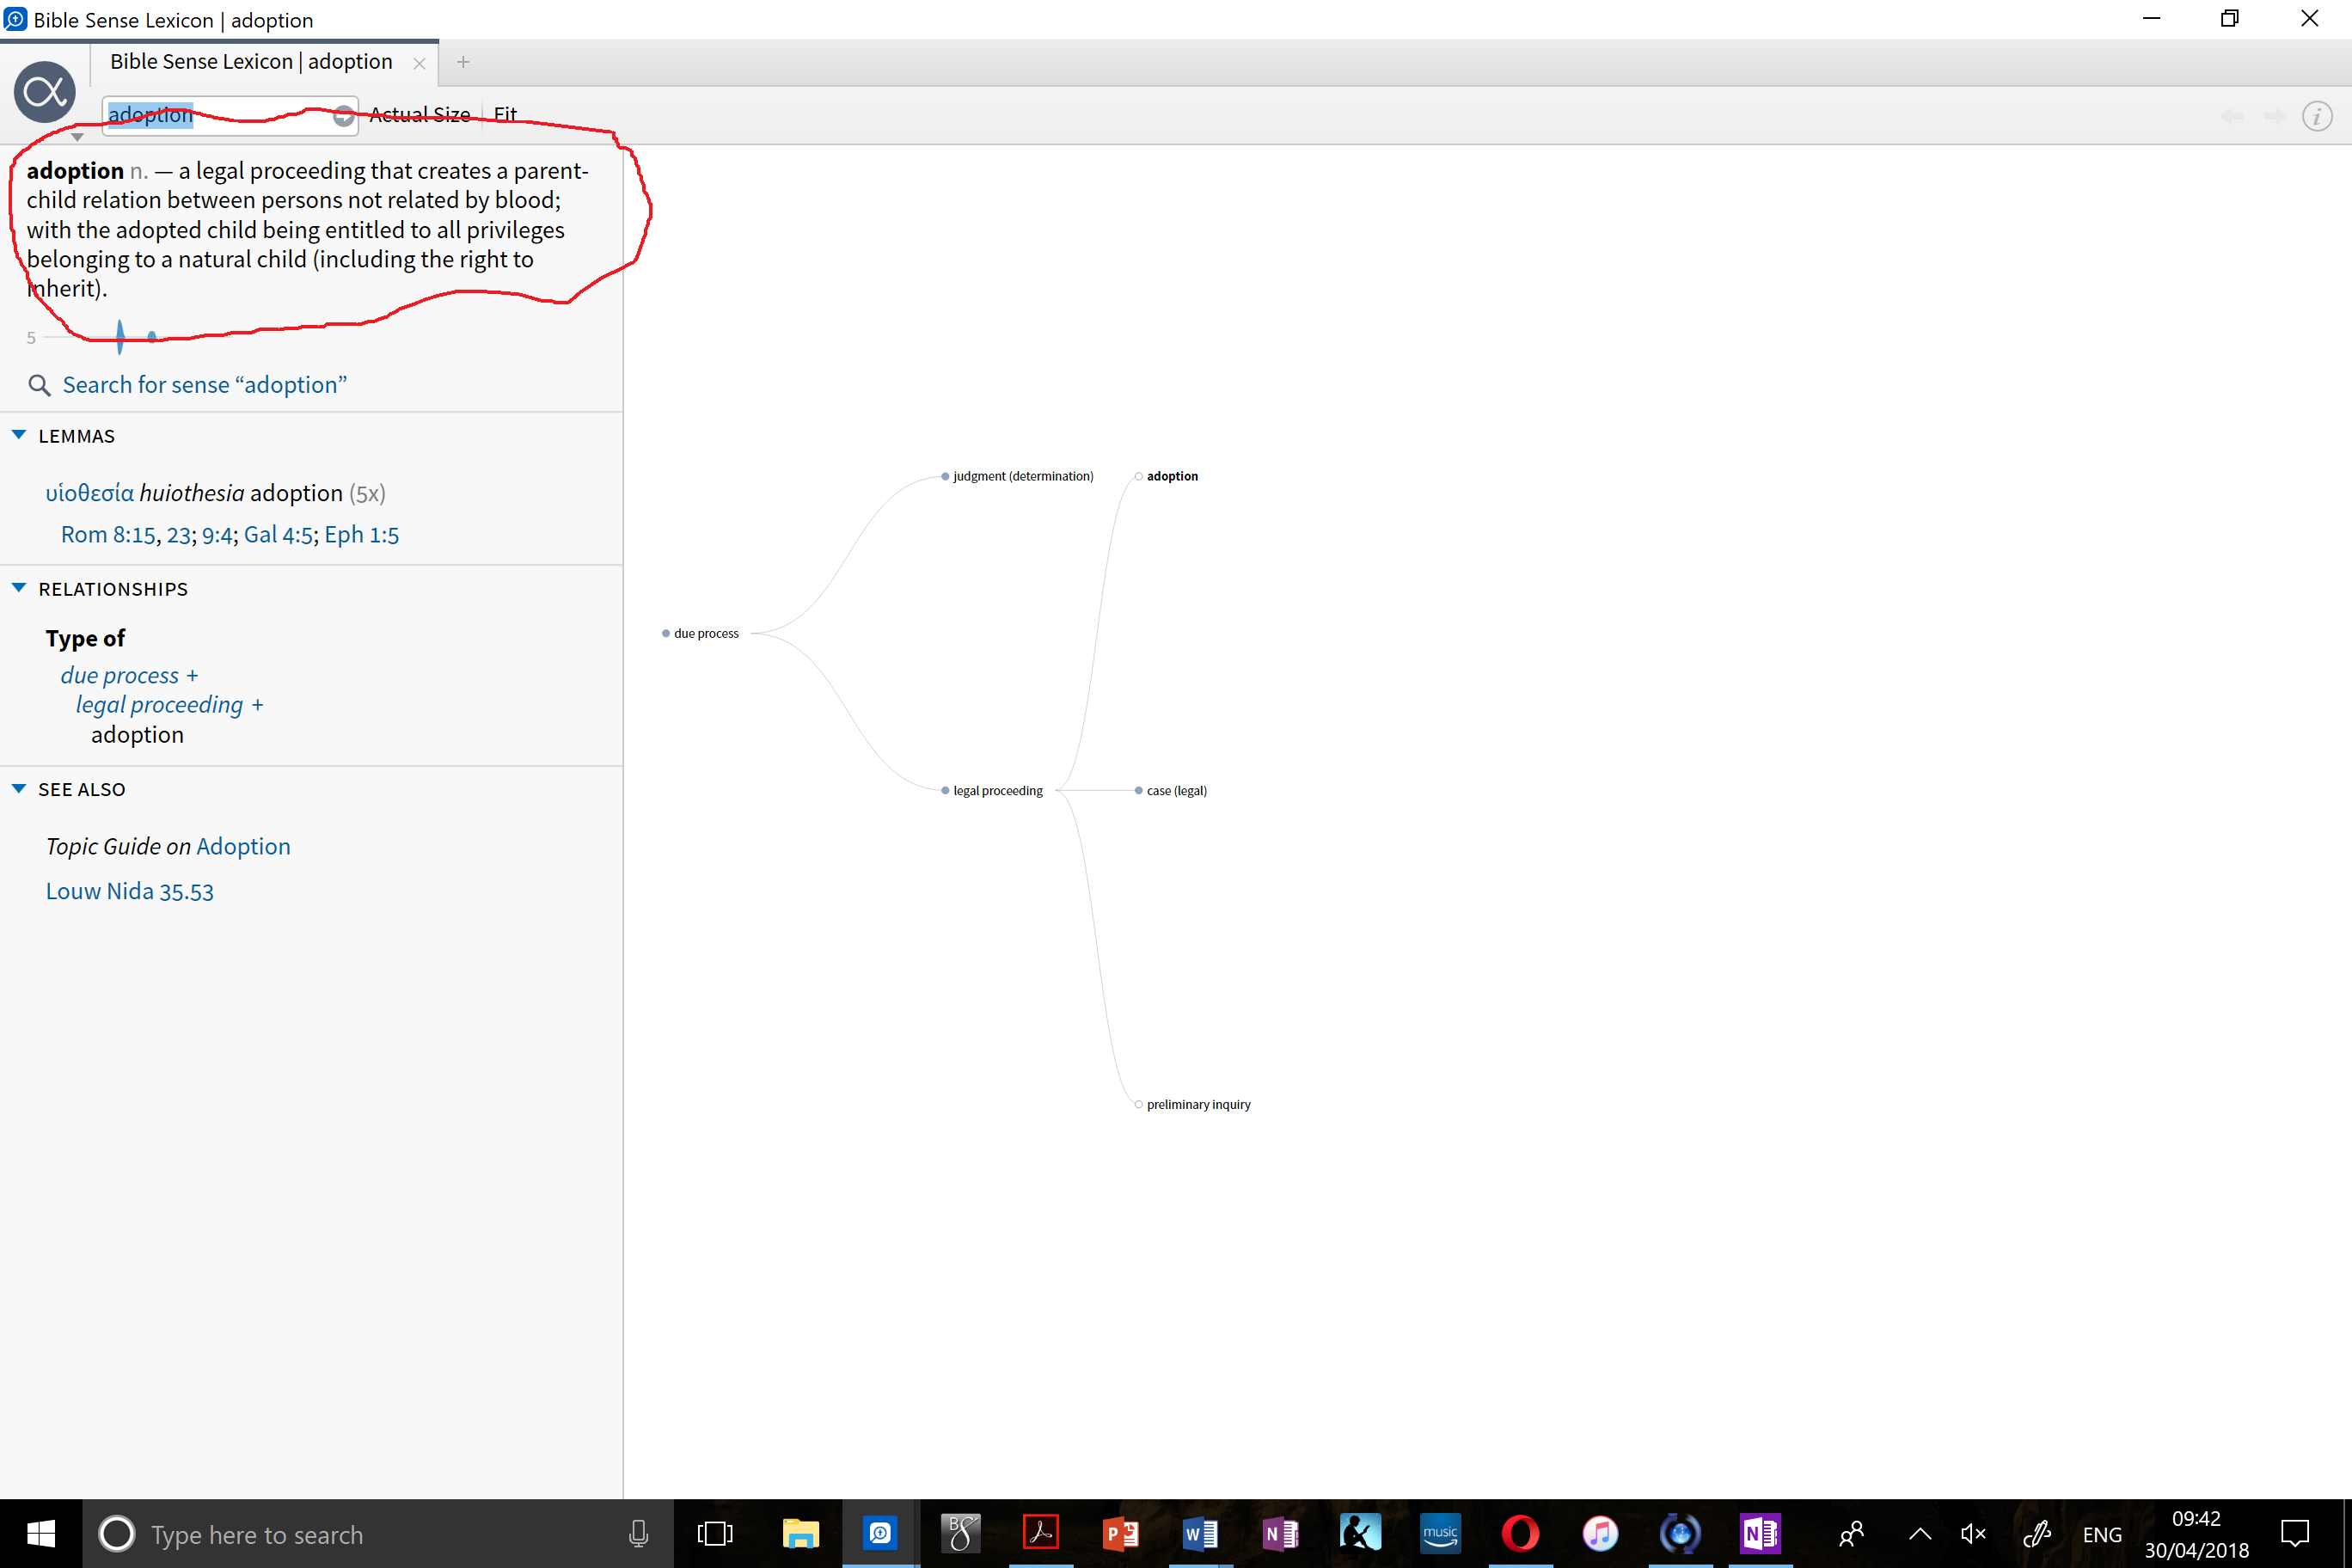Click the back navigation arrow
The height and width of the screenshot is (1568, 2352).
point(2231,117)
